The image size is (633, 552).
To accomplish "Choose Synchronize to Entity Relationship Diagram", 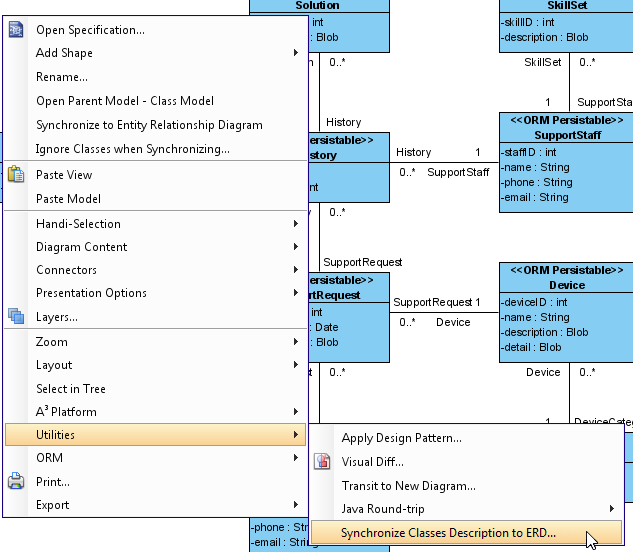I will pos(155,125).
